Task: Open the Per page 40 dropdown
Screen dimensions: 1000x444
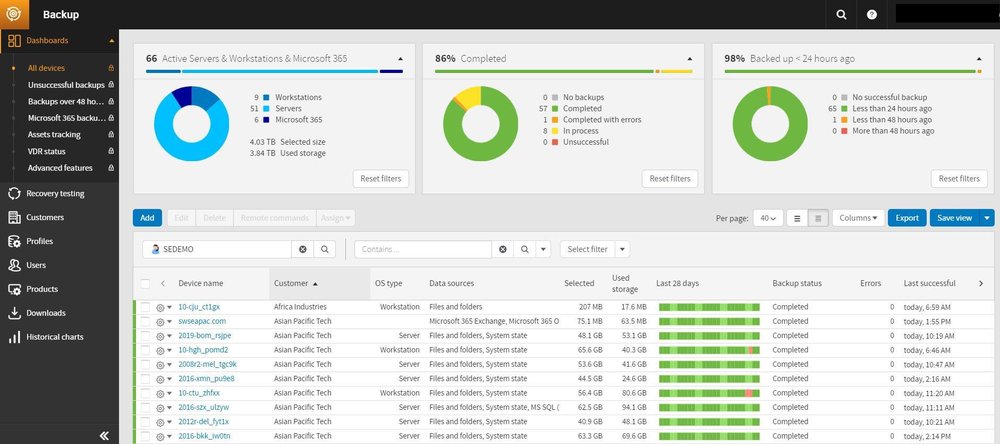Action: [768, 218]
